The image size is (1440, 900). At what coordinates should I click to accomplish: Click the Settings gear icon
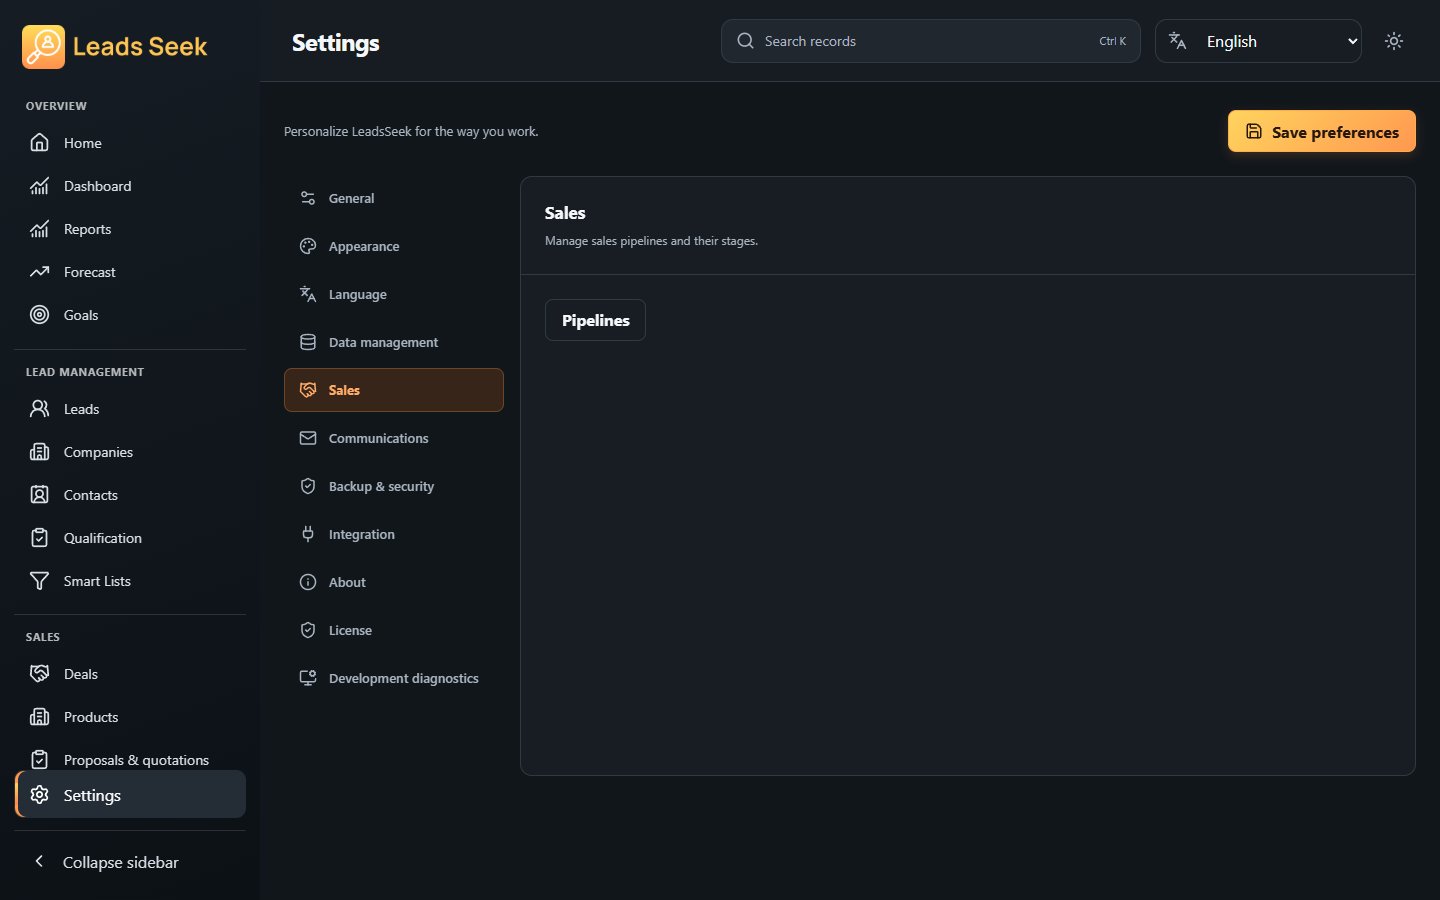tap(39, 795)
